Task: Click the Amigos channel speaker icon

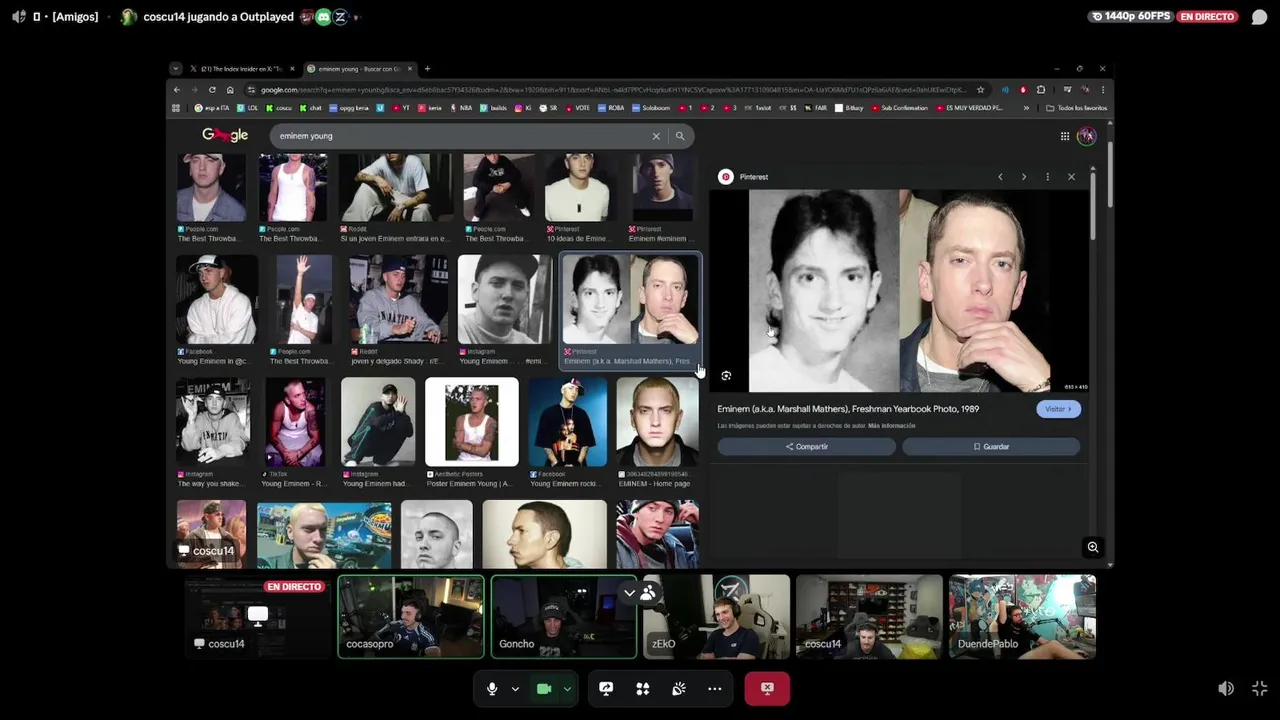Action: pyautogui.click(x=18, y=17)
